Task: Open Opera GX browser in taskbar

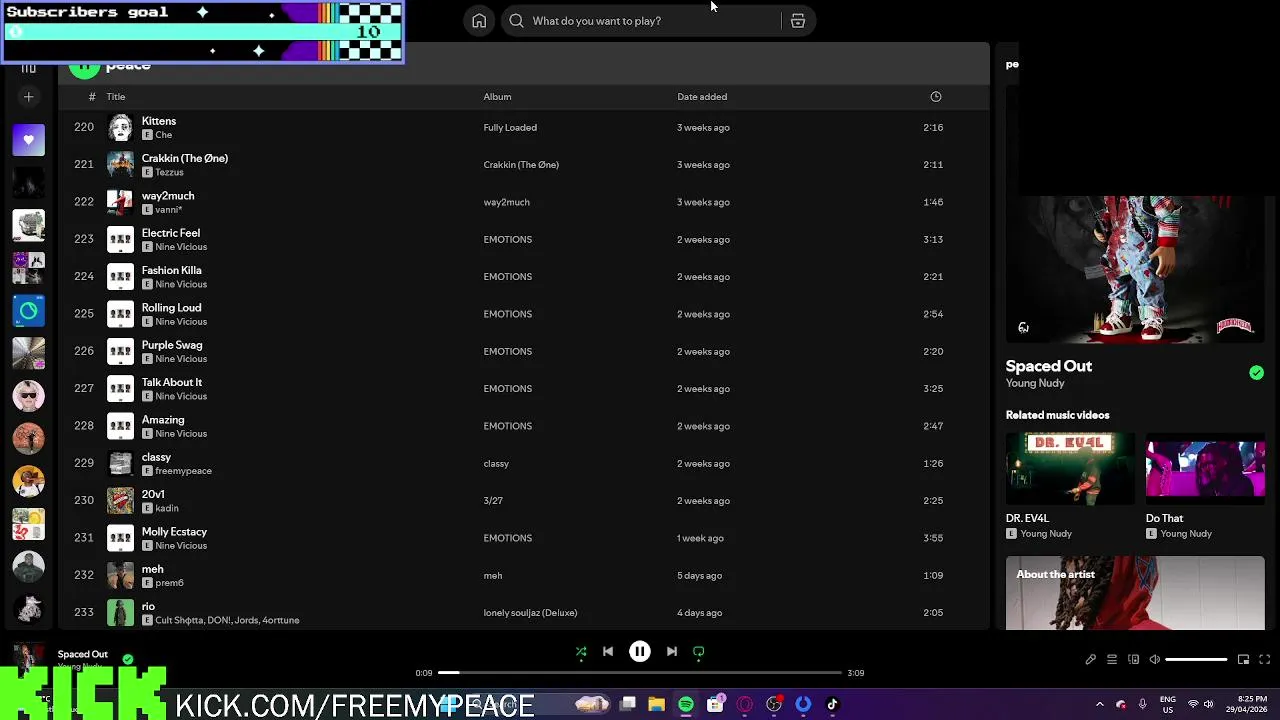Action: click(744, 705)
